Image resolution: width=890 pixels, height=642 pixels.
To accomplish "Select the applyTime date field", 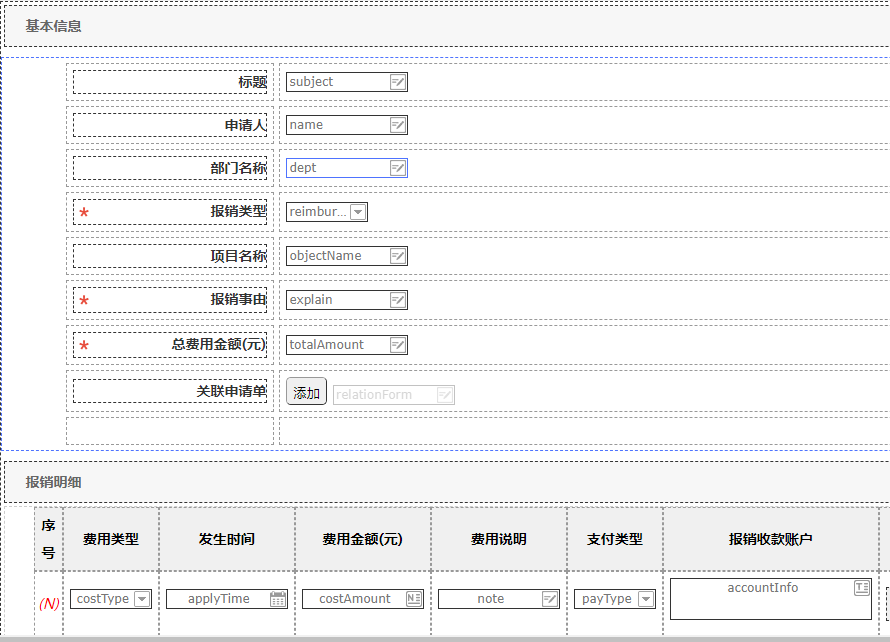I will [x=227, y=599].
